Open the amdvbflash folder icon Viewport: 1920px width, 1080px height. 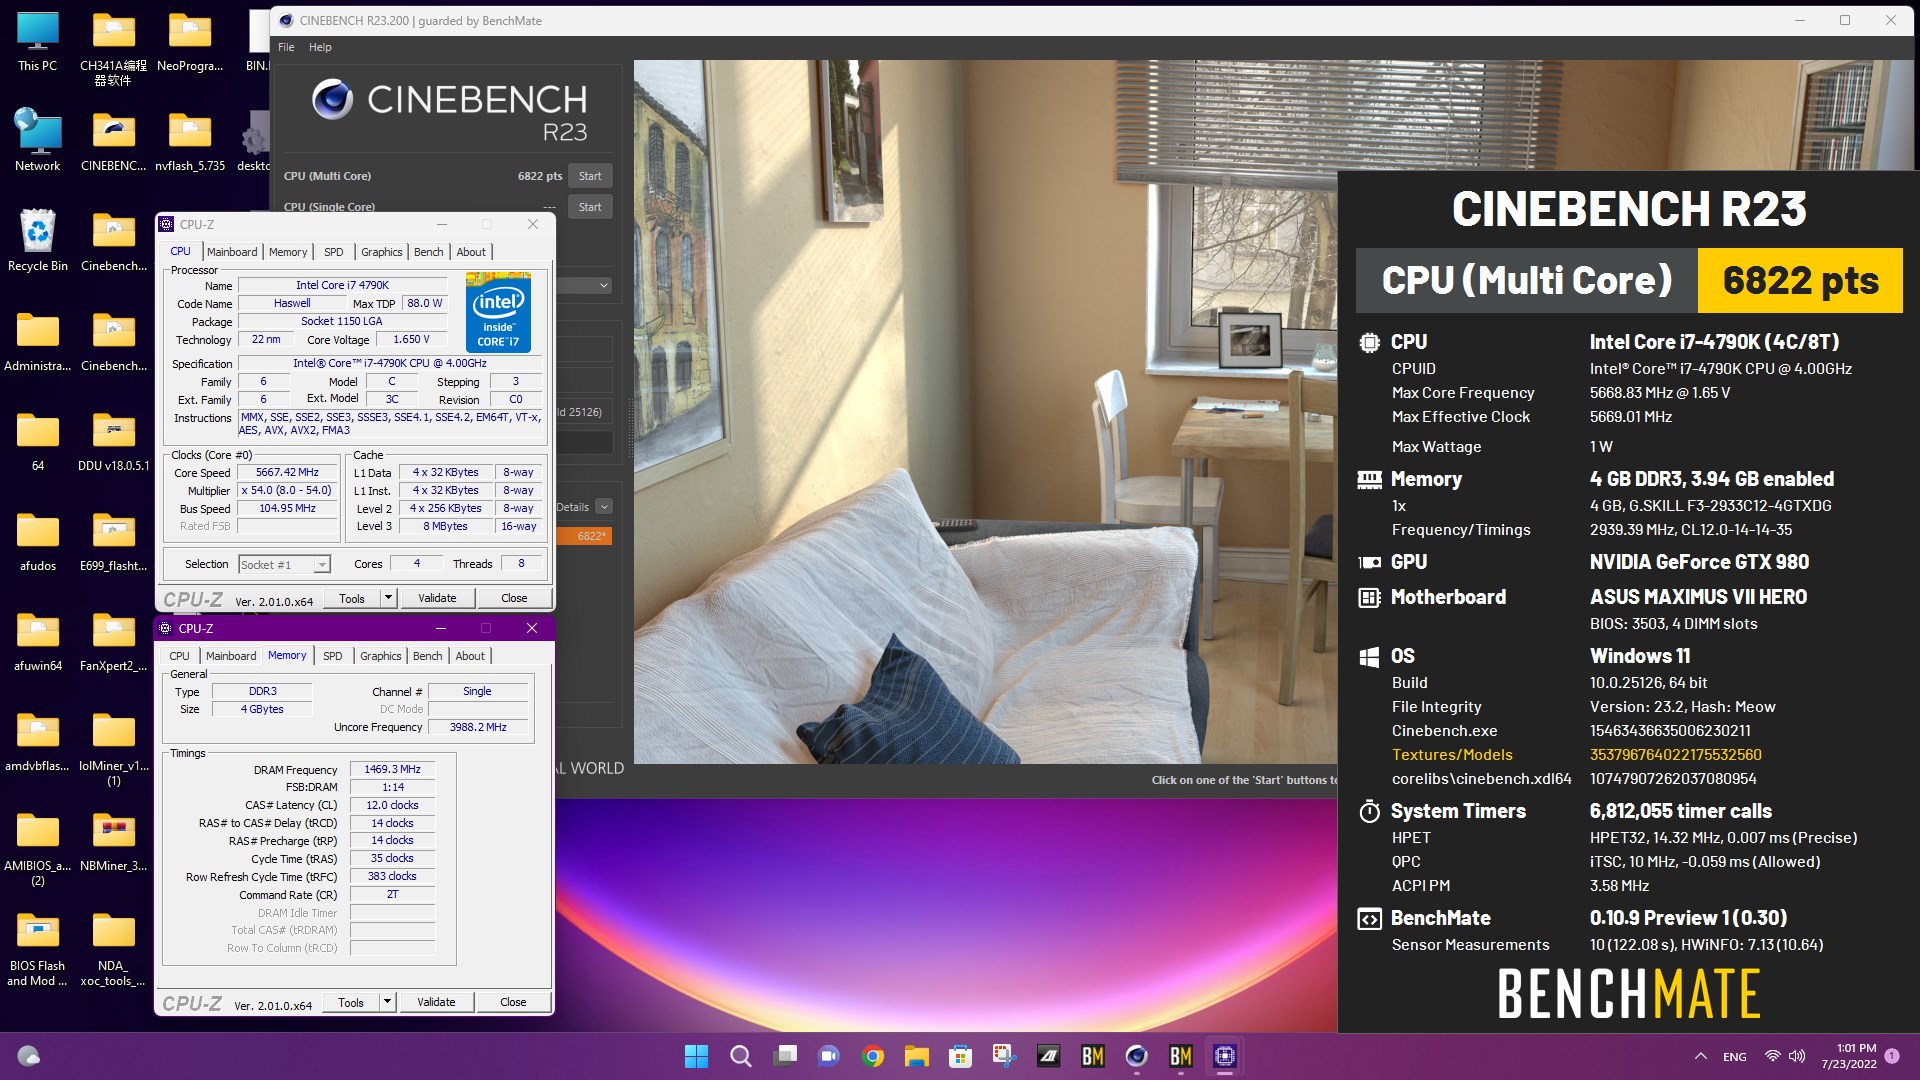click(x=38, y=740)
